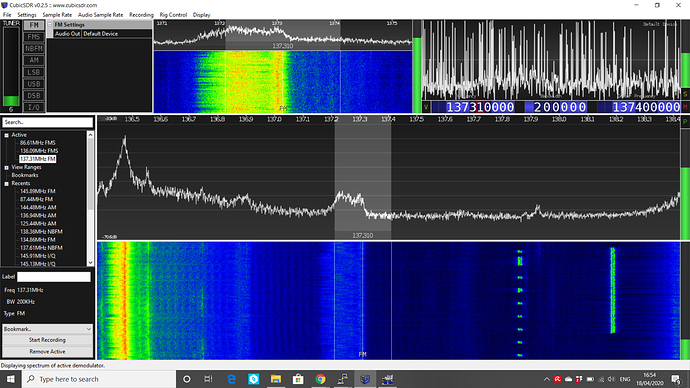Open the Audio Out Default Device field
Screen dimensions: 690x388
tap(116, 33)
